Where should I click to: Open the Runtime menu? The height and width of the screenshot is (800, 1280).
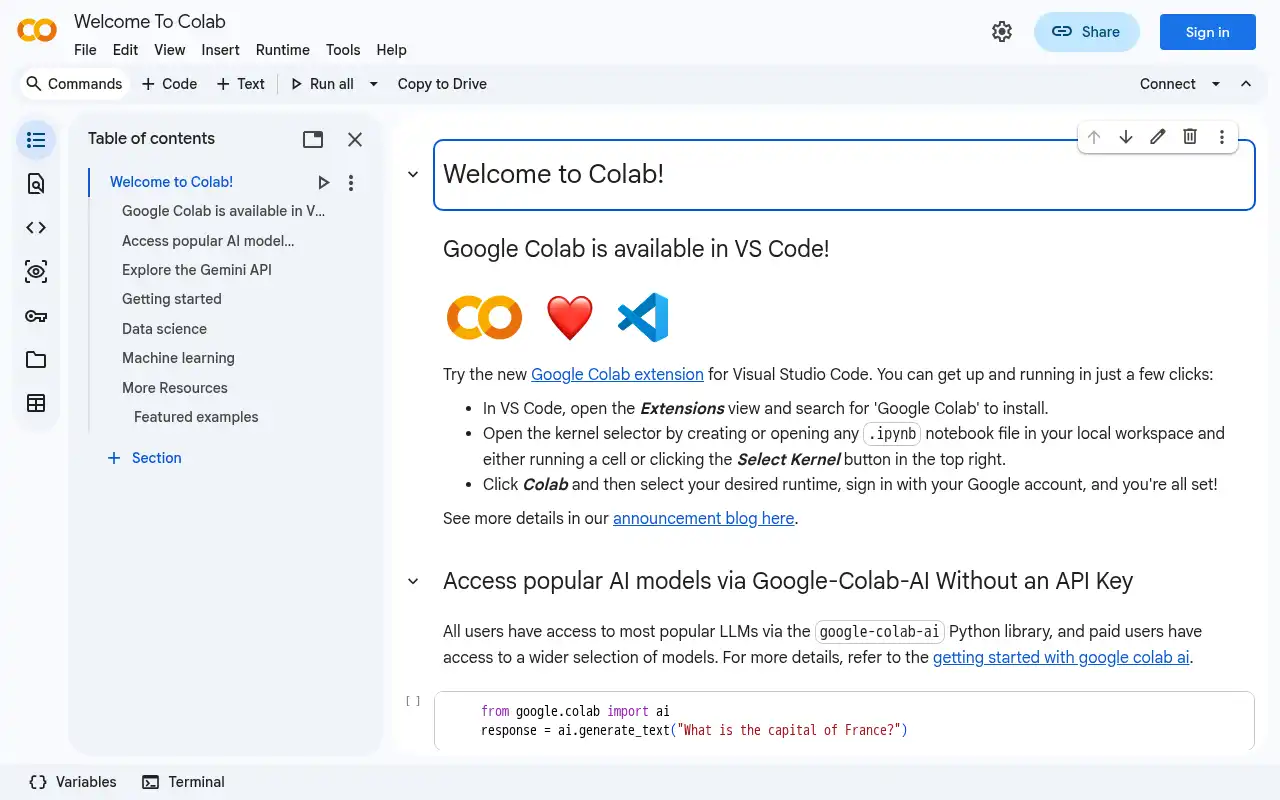coord(282,50)
